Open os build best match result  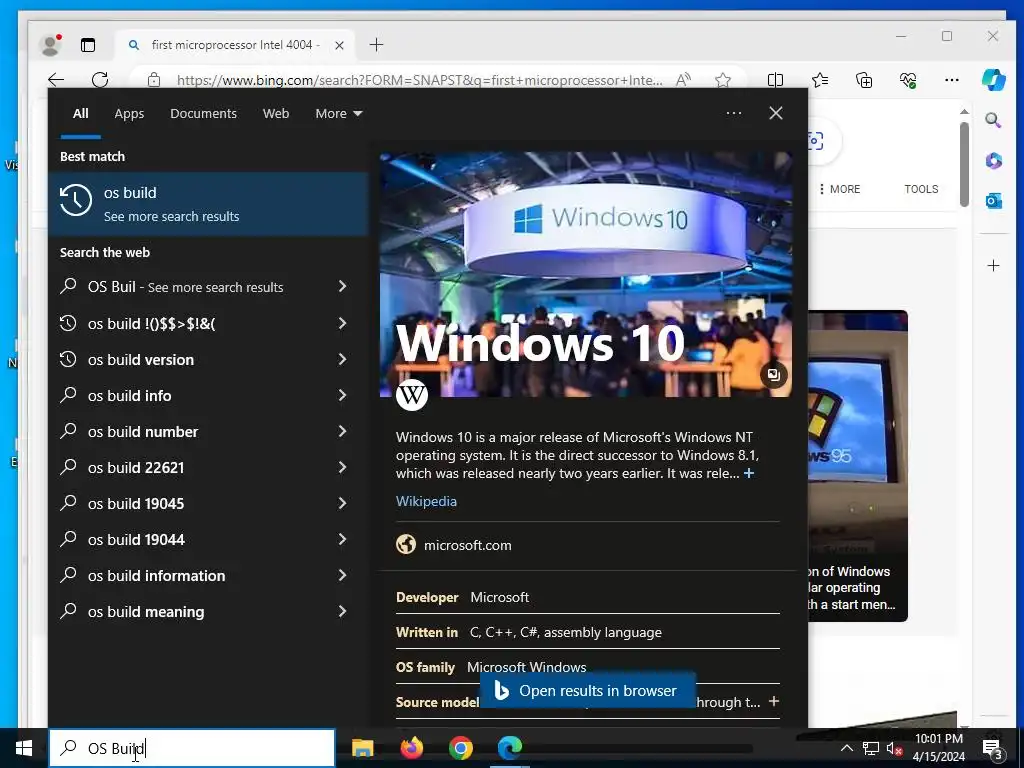208,204
